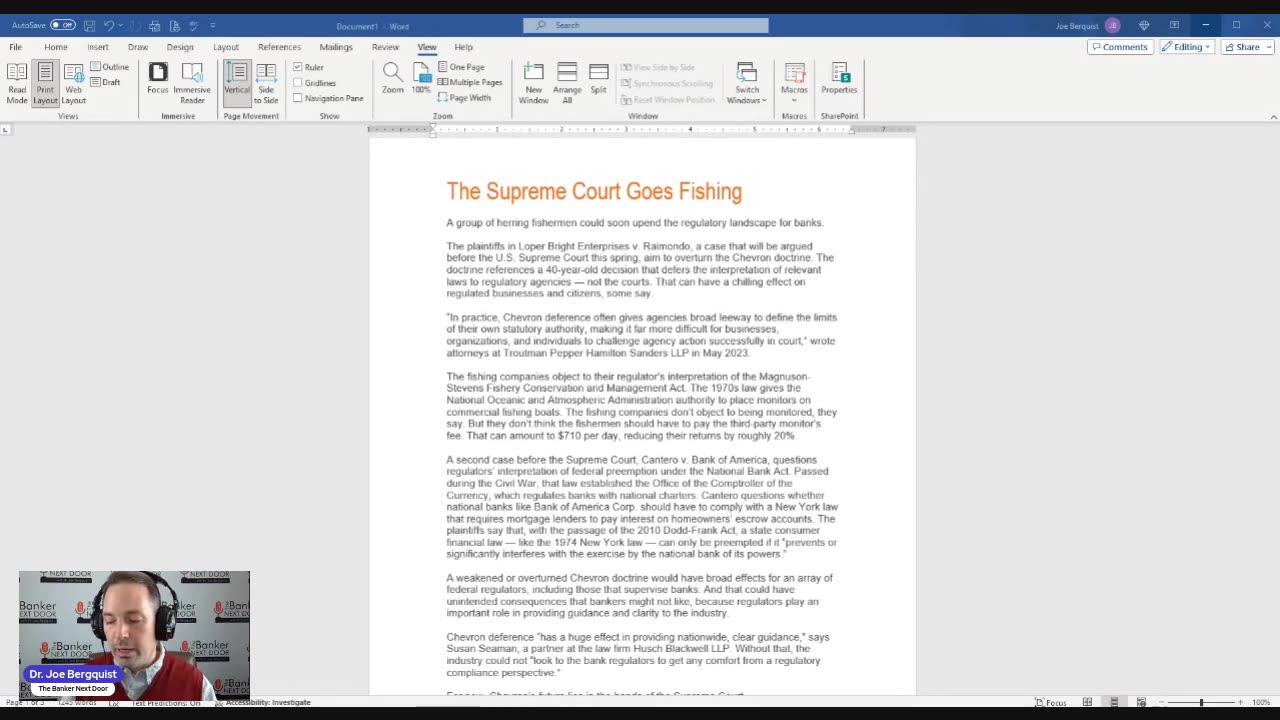Screen dimensions: 1280x720
Task: Select Read Mode in status bar view buttons
Action: [1087, 702]
